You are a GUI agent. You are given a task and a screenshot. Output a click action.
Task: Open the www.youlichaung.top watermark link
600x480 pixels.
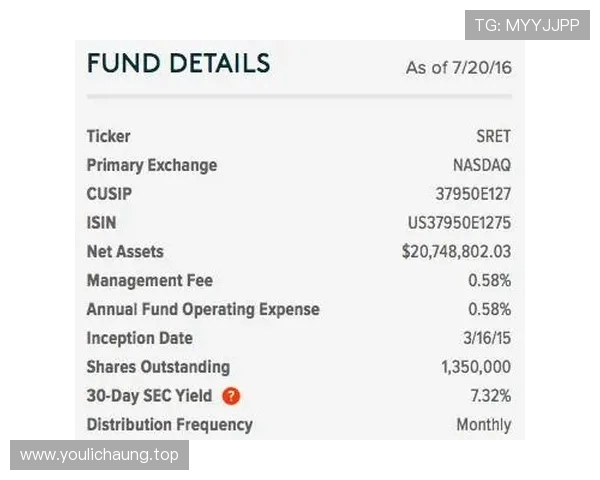pos(99,455)
